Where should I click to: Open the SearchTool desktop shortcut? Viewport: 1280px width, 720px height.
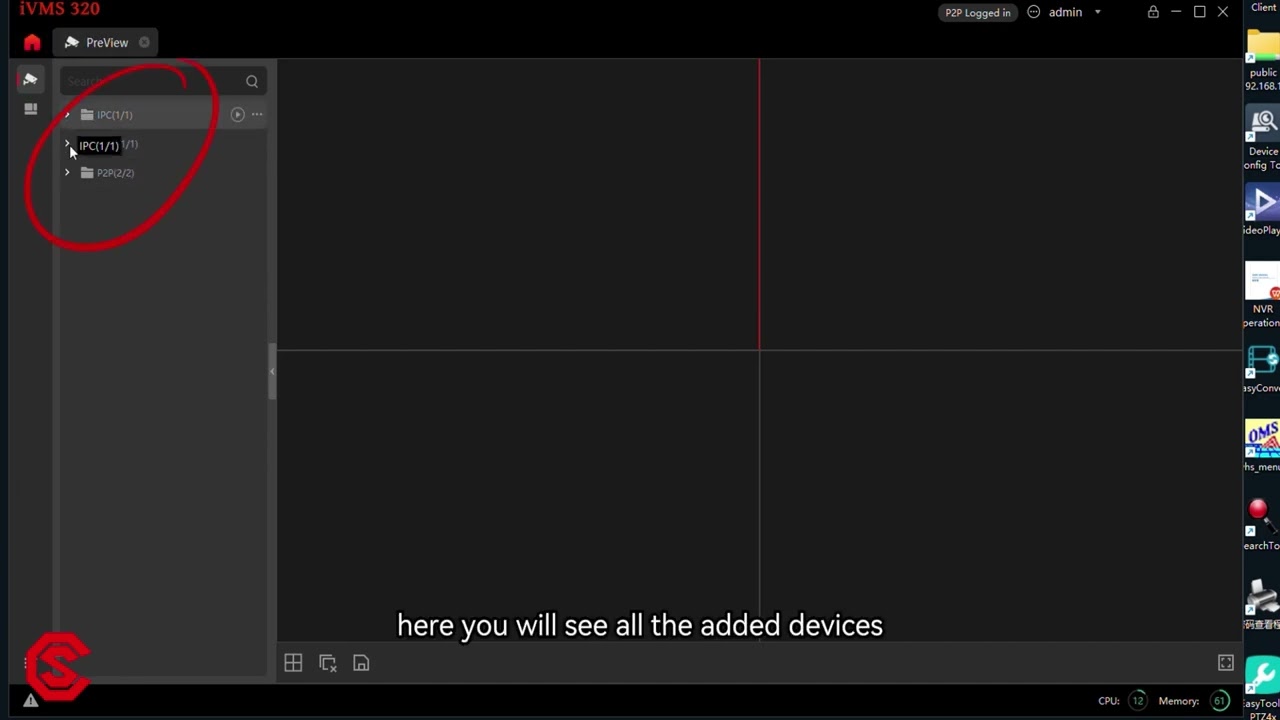(x=1263, y=526)
